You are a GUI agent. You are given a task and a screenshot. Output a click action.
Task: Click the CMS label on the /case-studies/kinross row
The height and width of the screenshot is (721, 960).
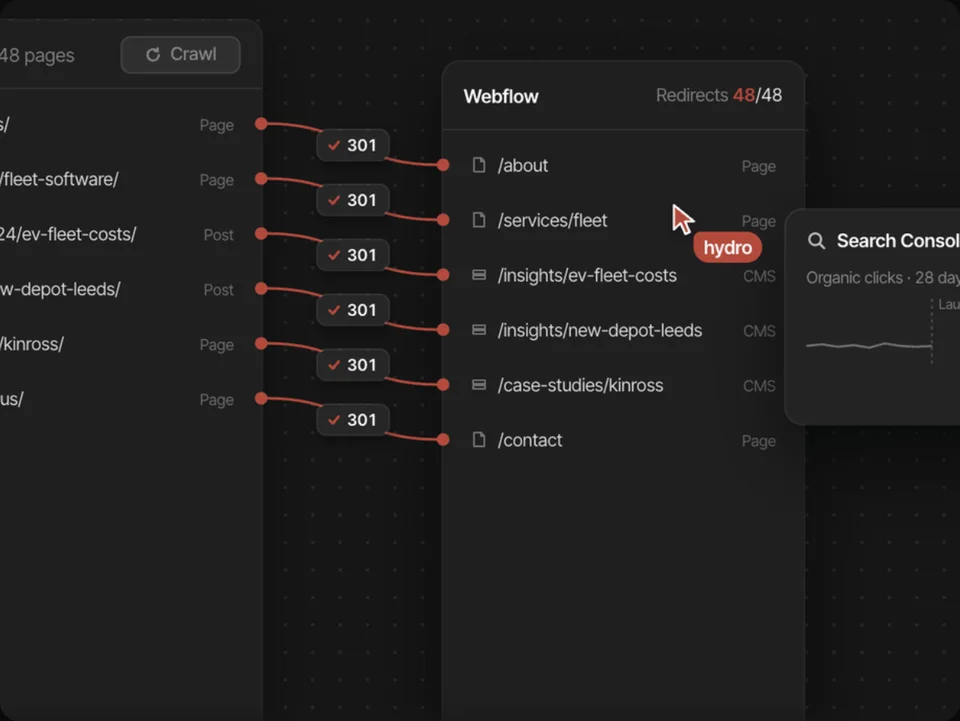(x=759, y=386)
